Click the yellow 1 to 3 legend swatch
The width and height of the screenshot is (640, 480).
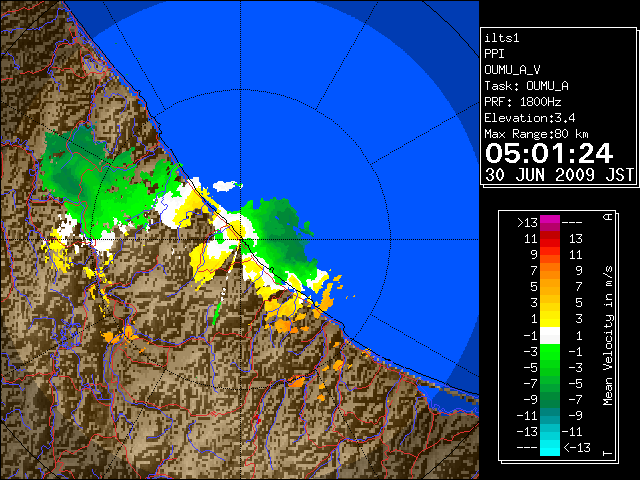pos(550,319)
